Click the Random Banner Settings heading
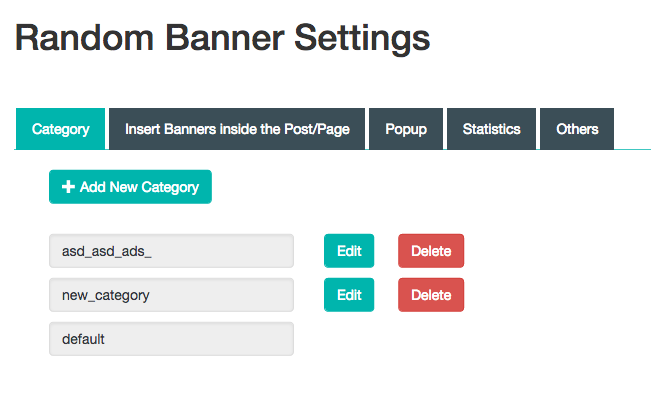651x408 pixels. coord(222,39)
